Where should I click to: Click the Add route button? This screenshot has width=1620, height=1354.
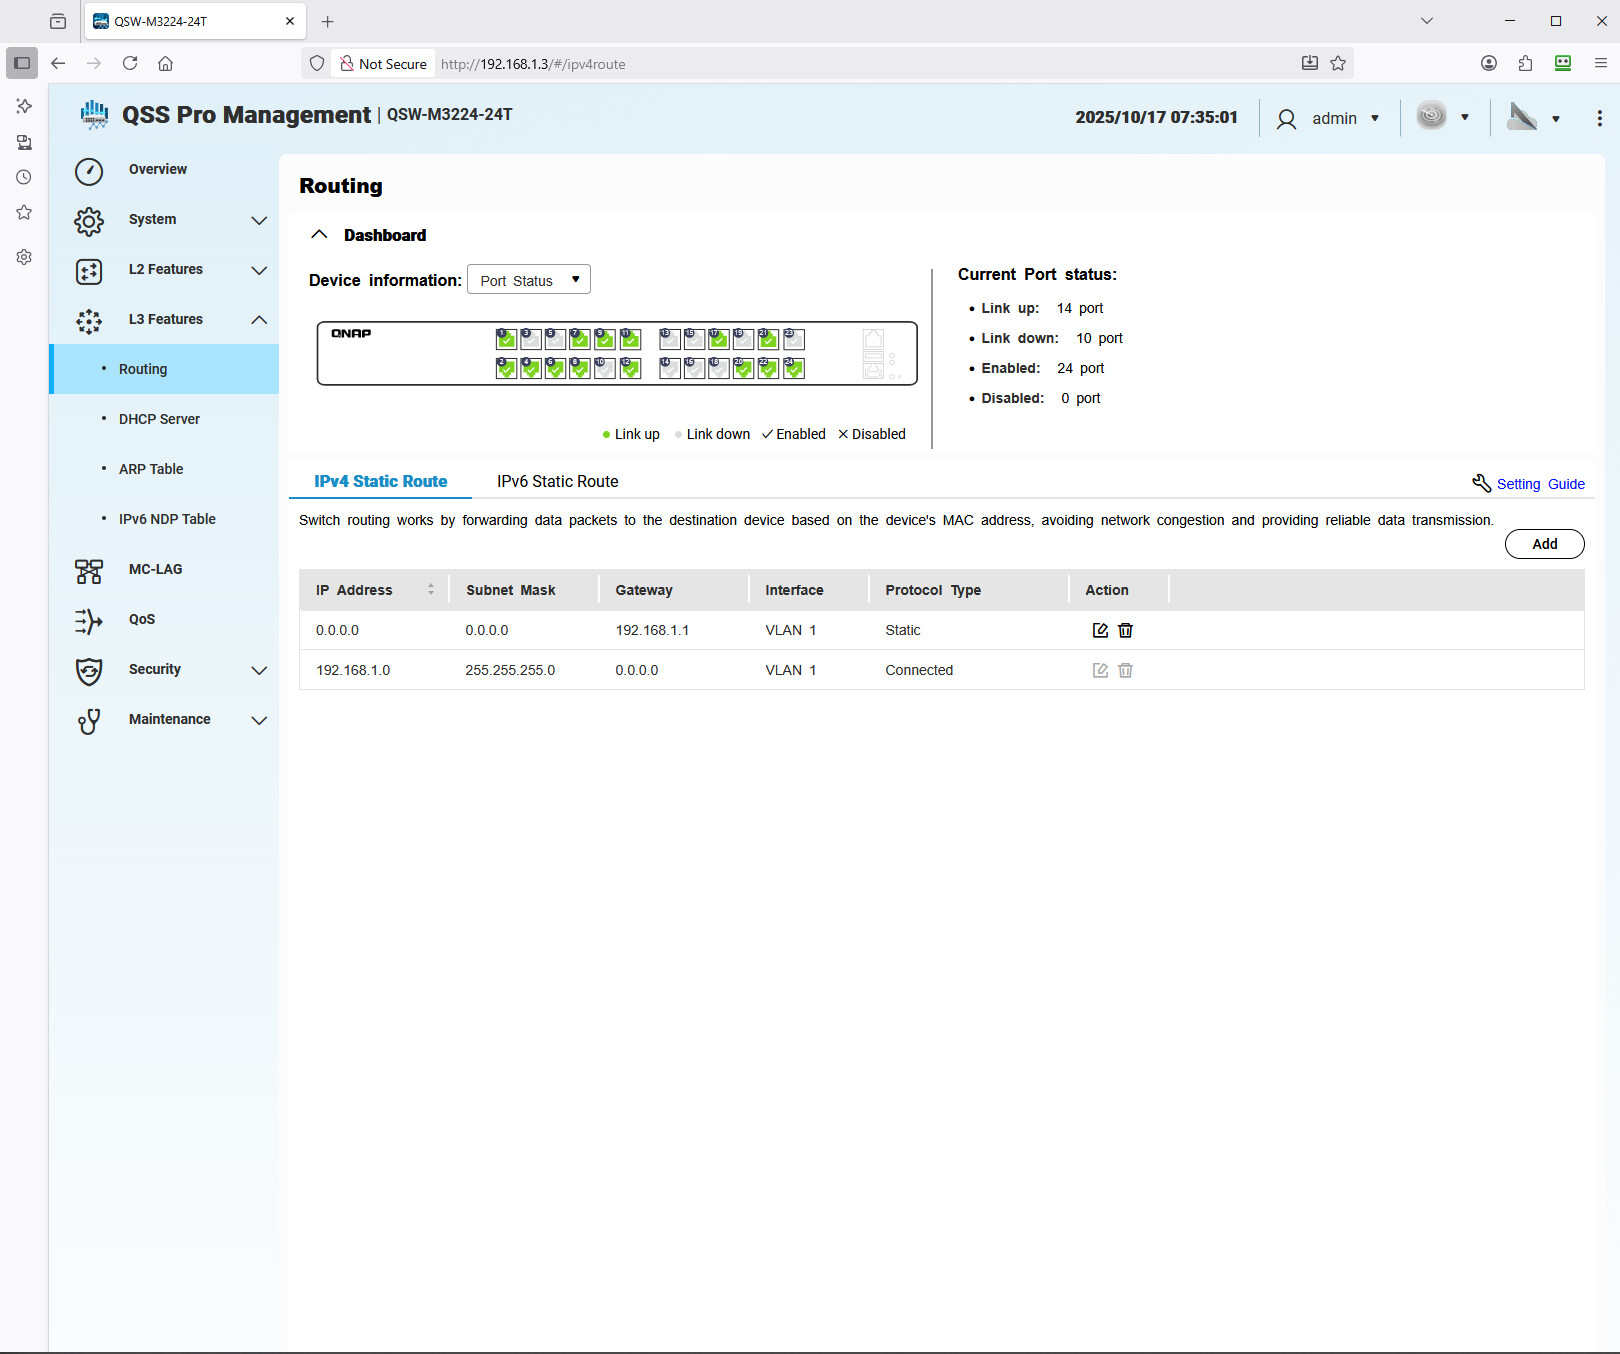pos(1544,544)
